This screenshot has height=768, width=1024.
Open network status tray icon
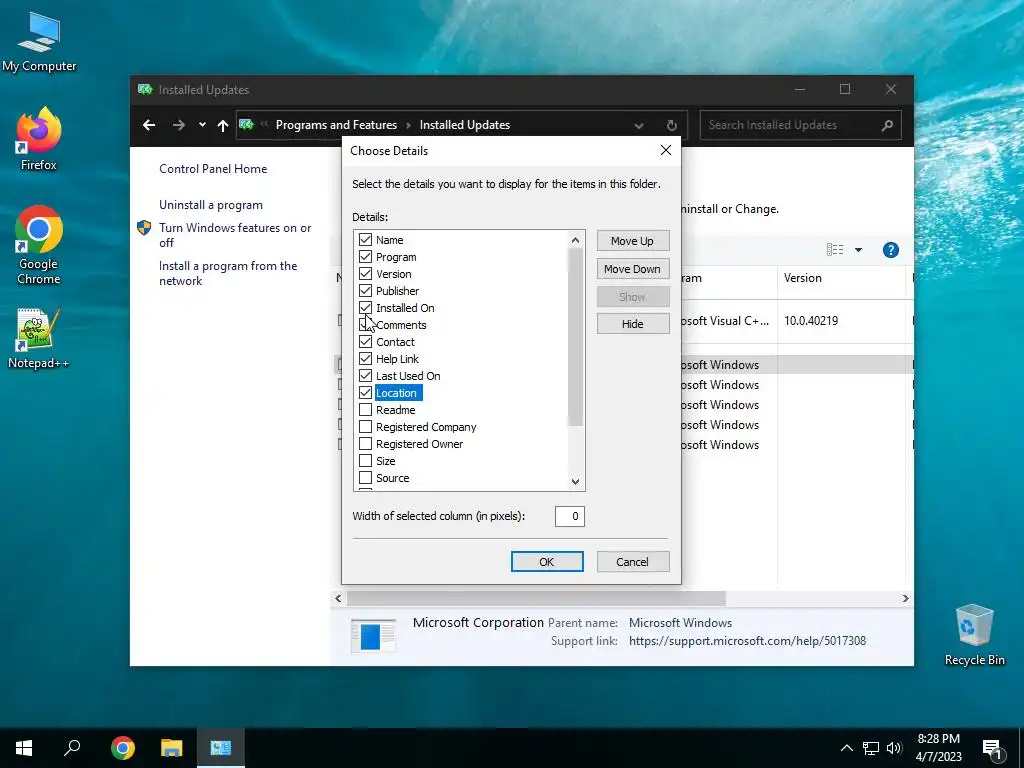pyautogui.click(x=871, y=748)
